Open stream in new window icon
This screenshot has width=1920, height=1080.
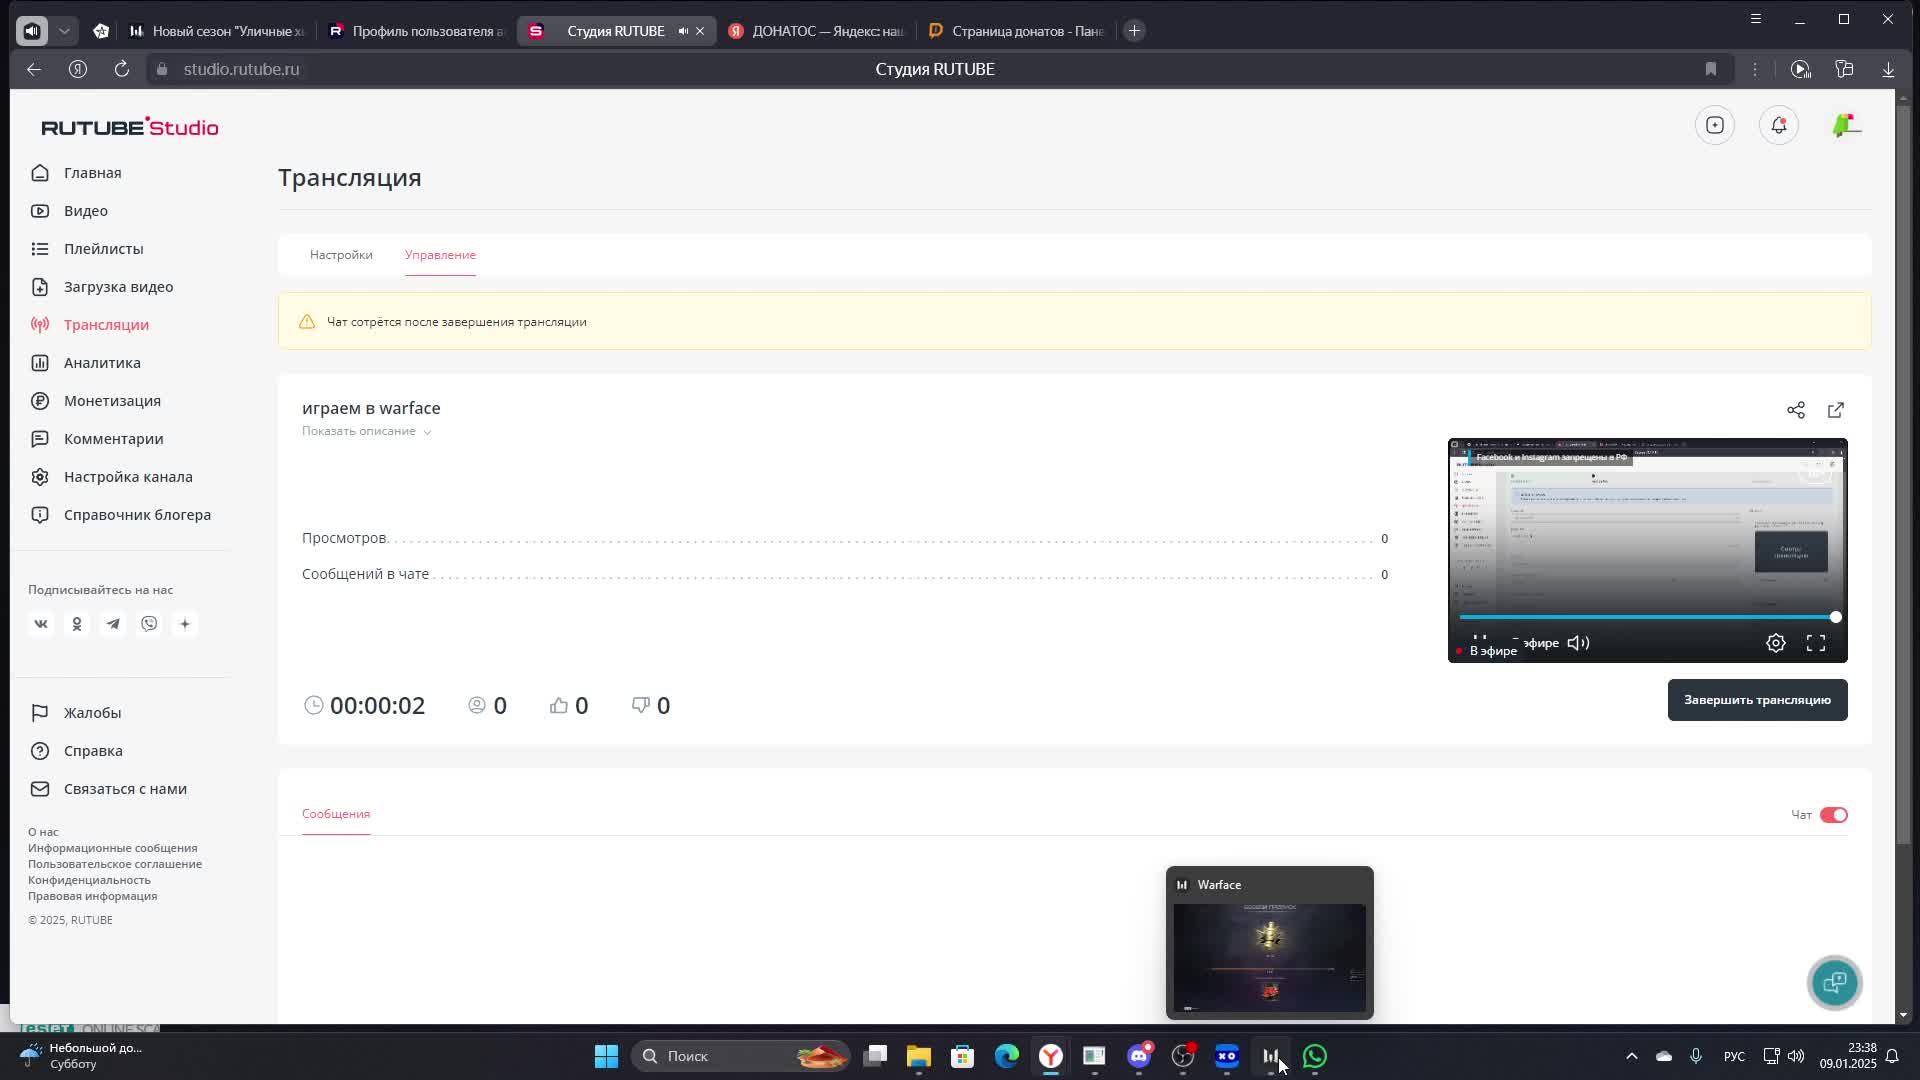pyautogui.click(x=1835, y=410)
